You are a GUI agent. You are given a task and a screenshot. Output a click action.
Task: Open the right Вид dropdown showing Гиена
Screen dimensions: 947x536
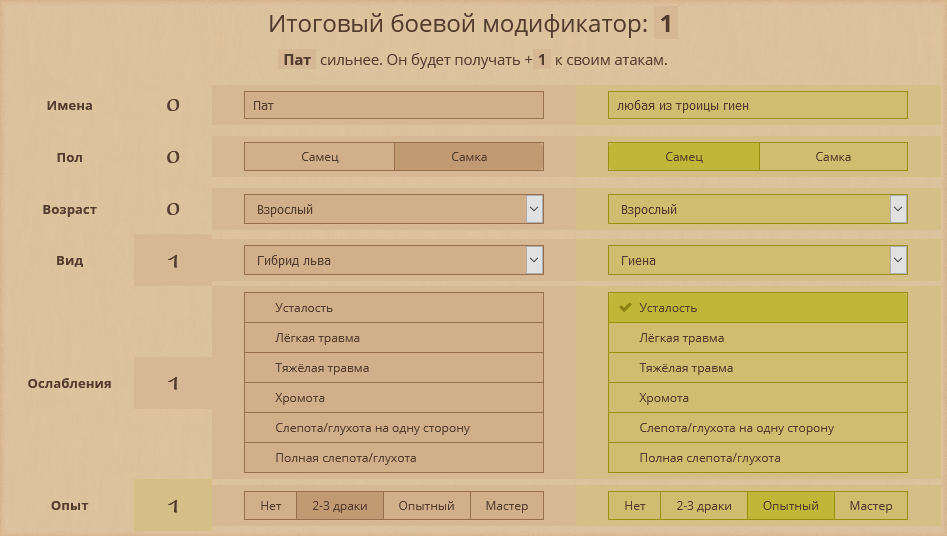coord(757,260)
